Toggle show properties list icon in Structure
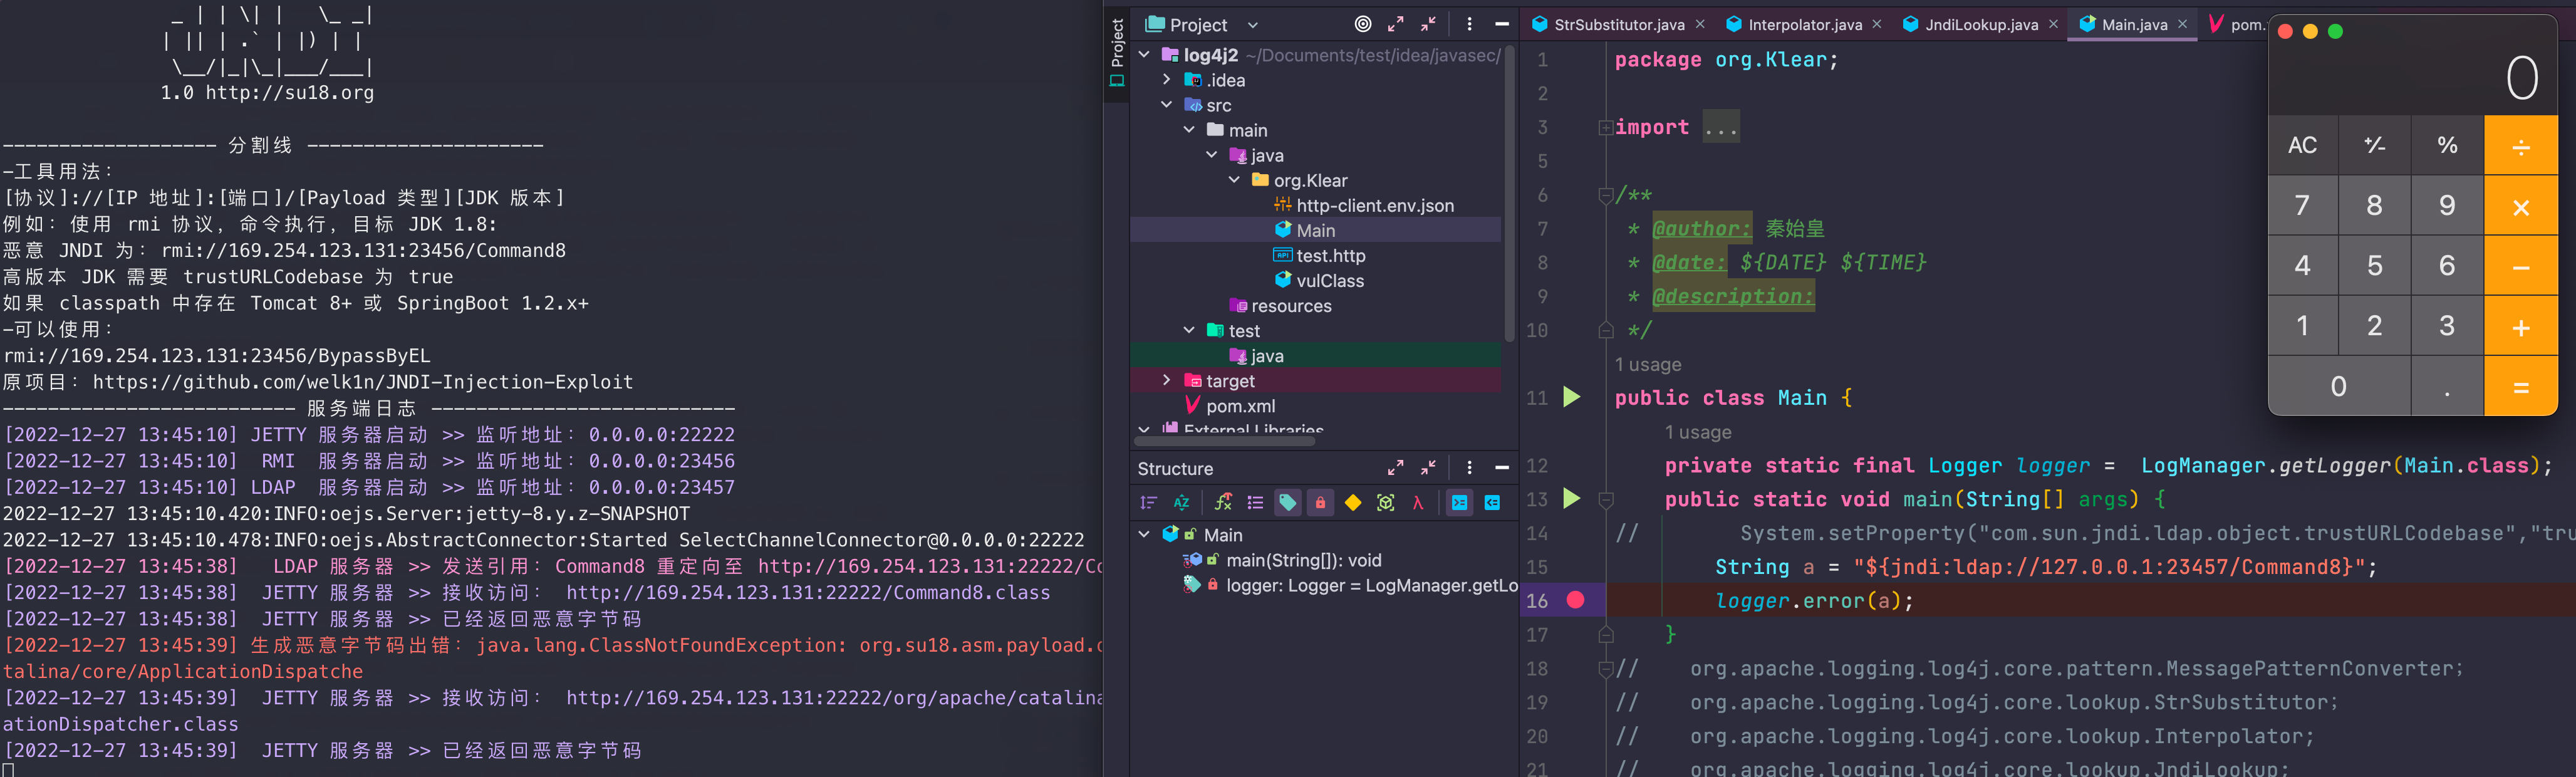 [x=1255, y=503]
